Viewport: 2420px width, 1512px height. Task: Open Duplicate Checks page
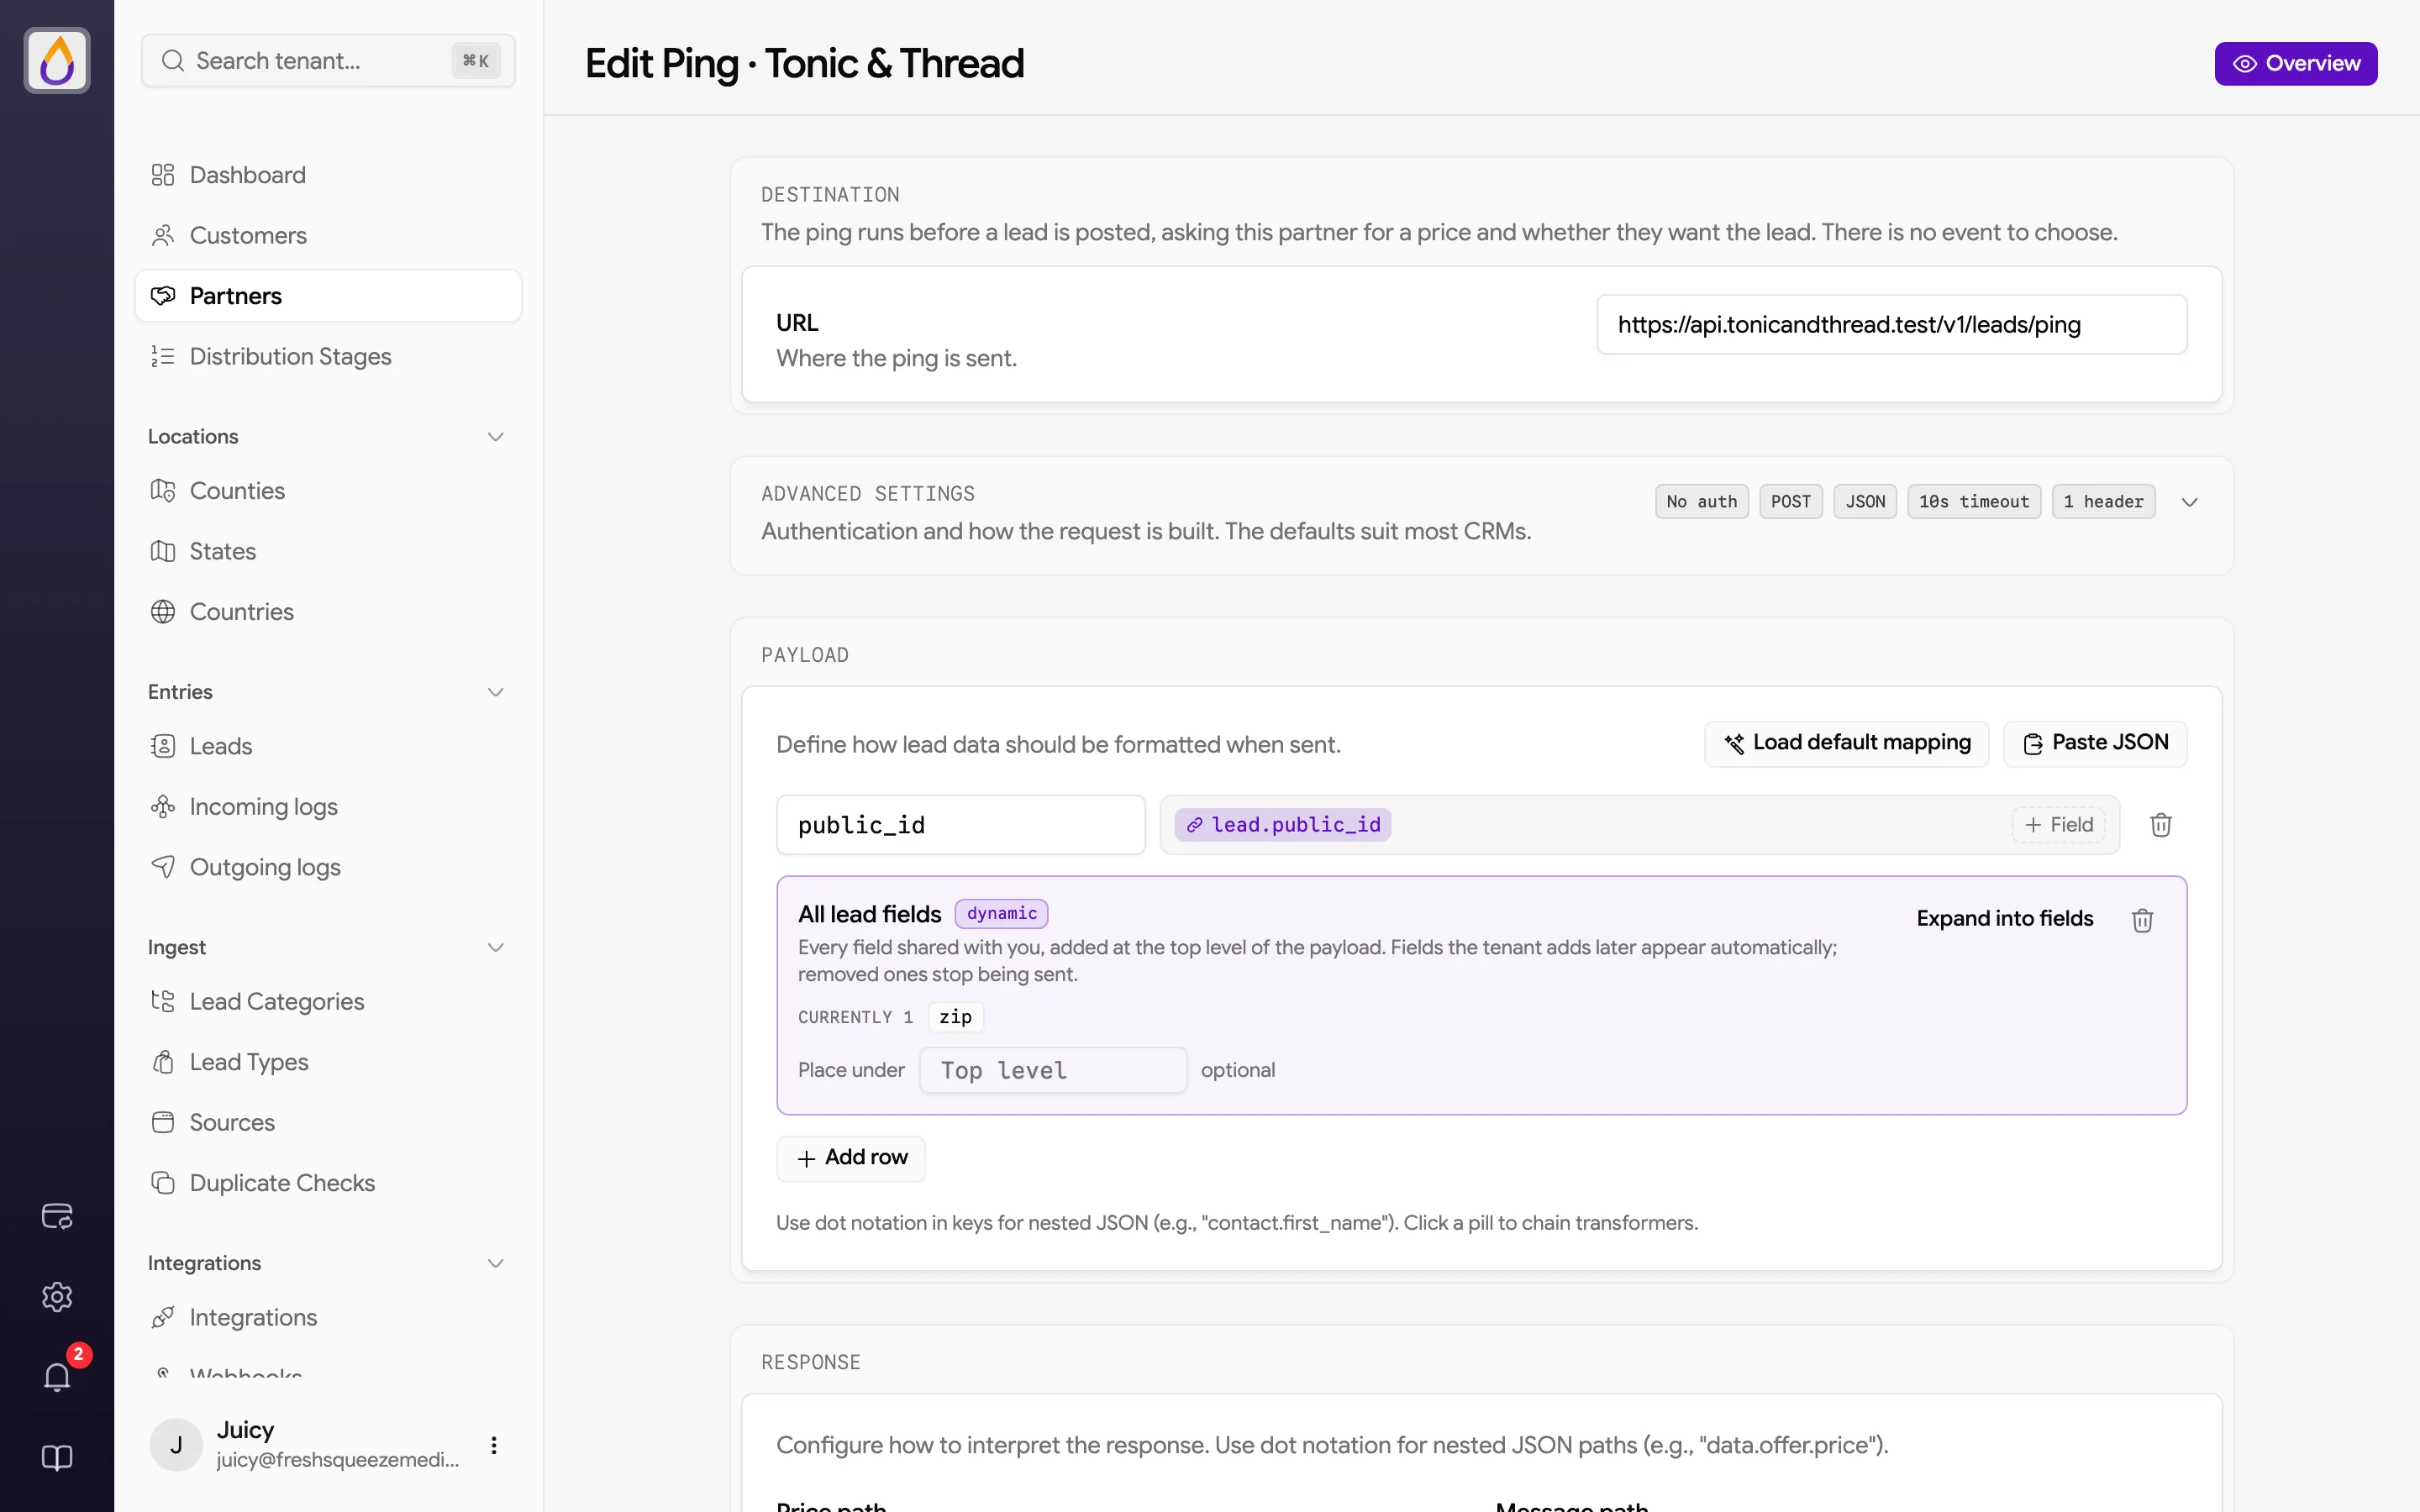point(328,1183)
